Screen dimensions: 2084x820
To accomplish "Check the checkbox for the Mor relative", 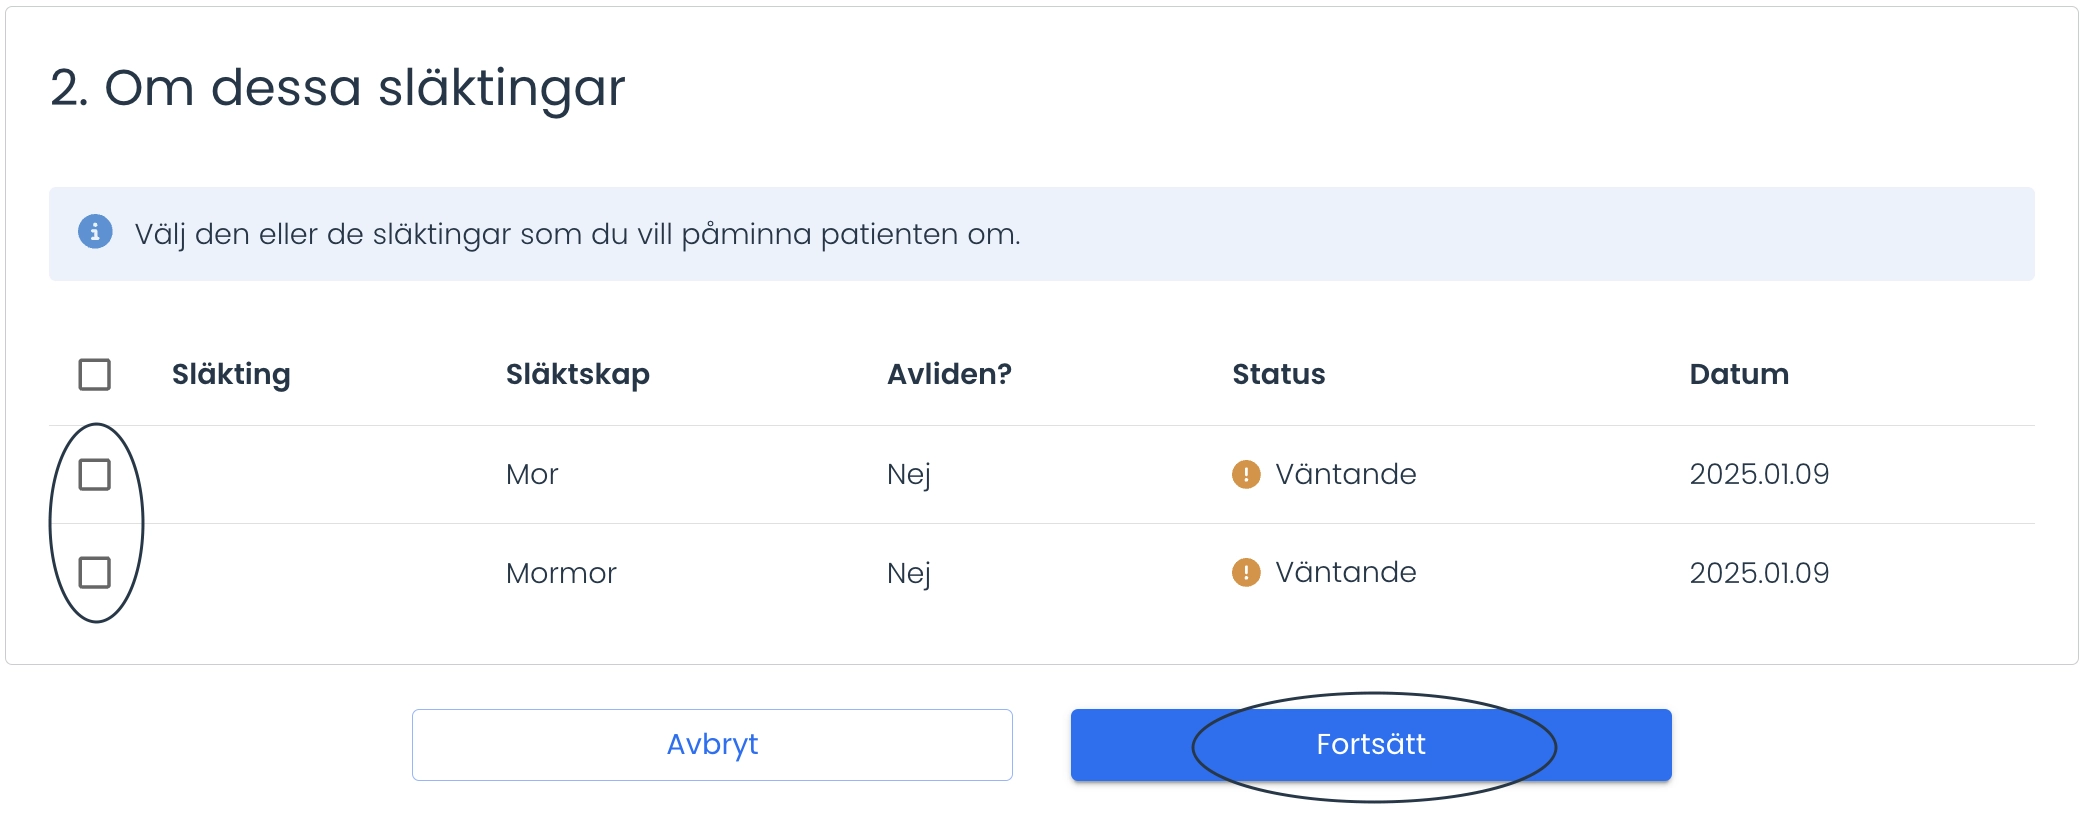I will click(95, 474).
